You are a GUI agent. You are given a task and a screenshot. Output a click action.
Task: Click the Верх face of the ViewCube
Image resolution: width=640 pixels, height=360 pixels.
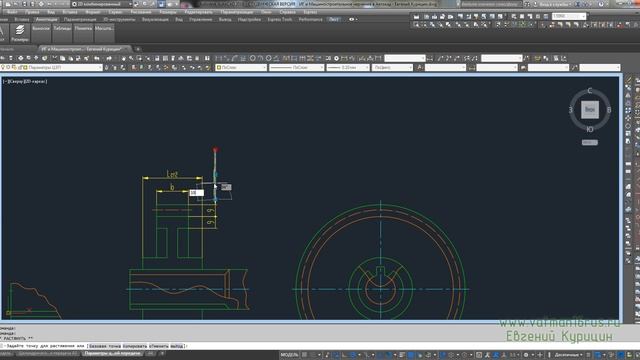(590, 109)
